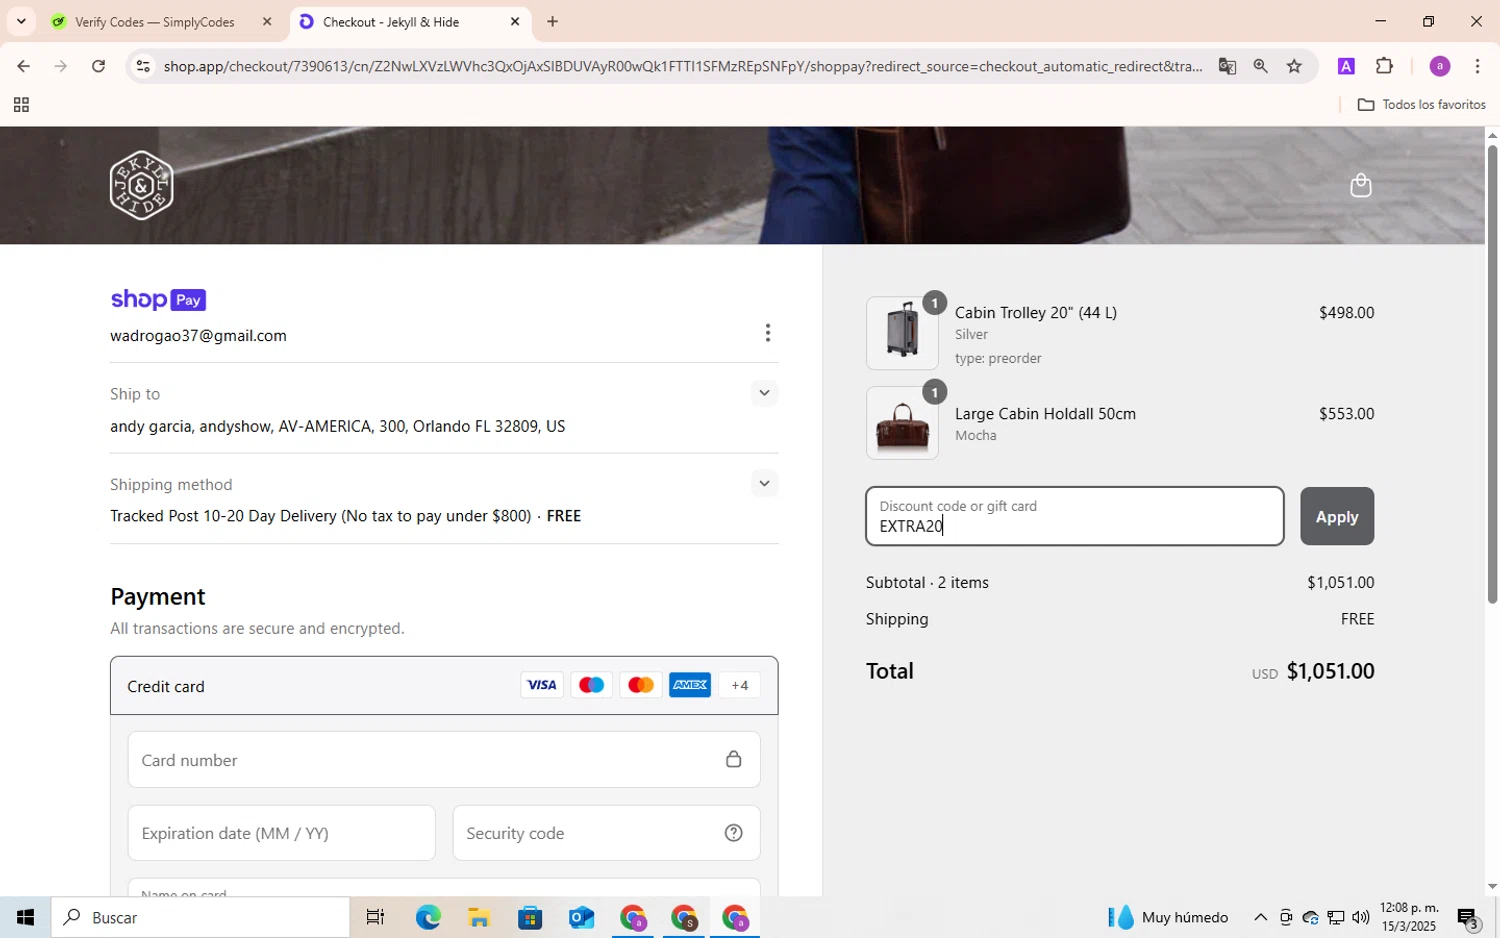Viewport: 1500px width, 938px height.
Task: Click the Amex card icon
Action: click(690, 685)
